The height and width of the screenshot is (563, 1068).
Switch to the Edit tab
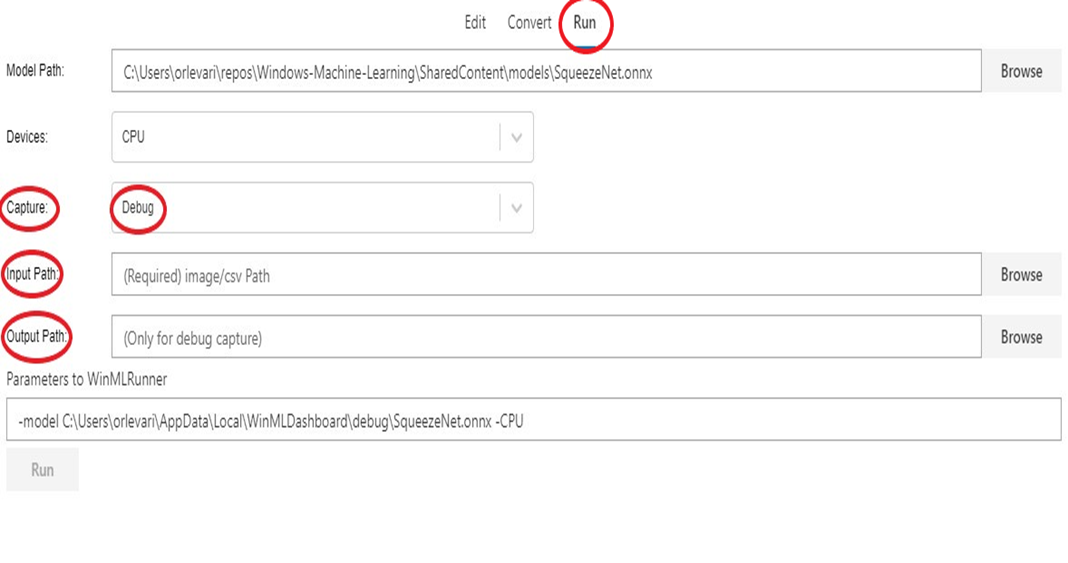coord(475,22)
